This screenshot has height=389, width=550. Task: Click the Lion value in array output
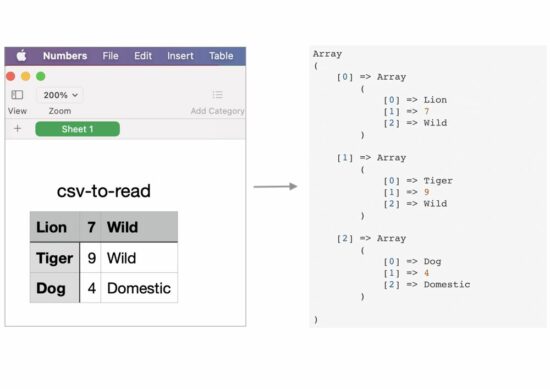pos(435,100)
